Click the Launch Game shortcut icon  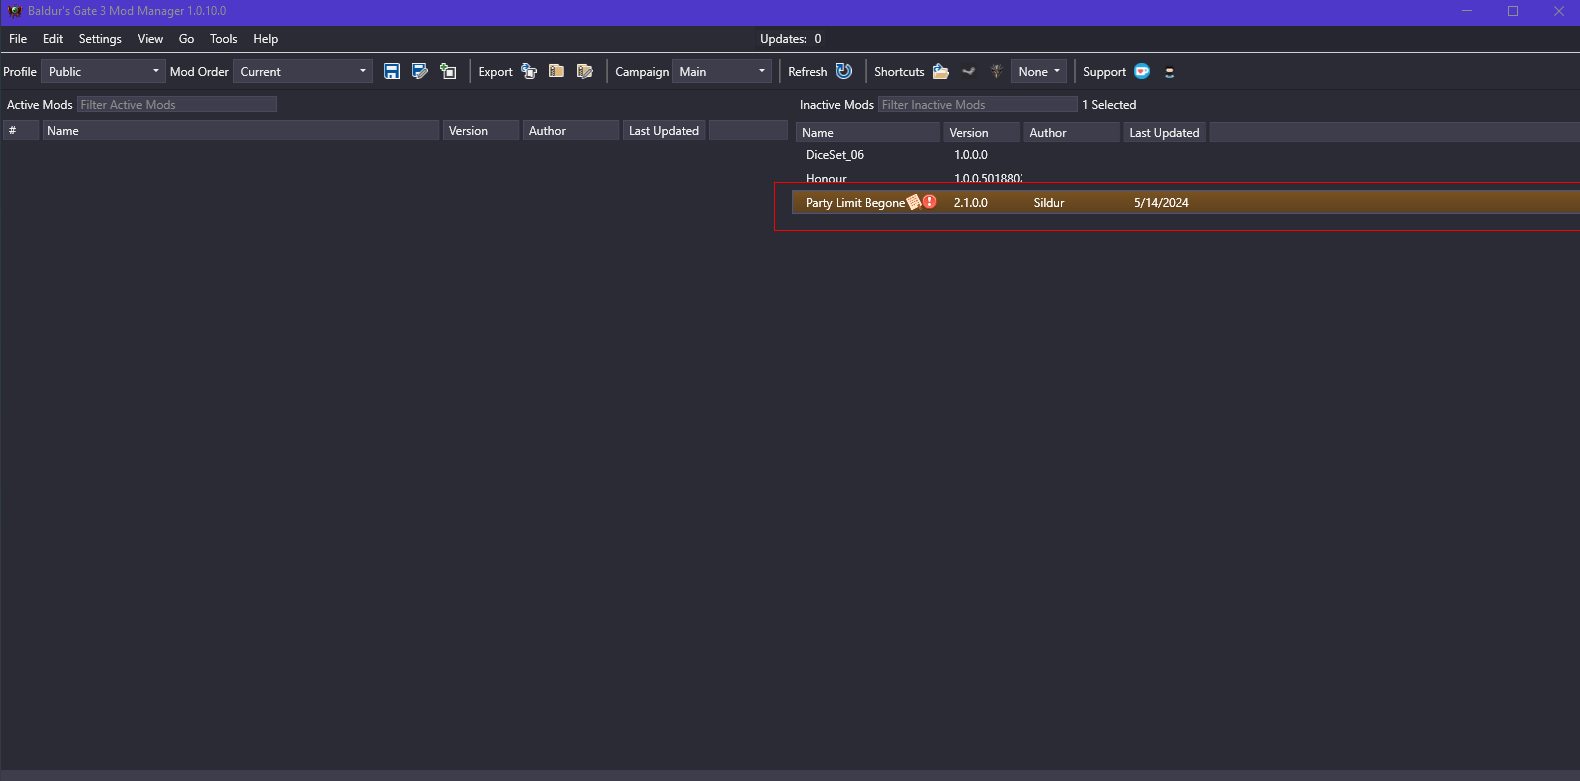point(996,71)
